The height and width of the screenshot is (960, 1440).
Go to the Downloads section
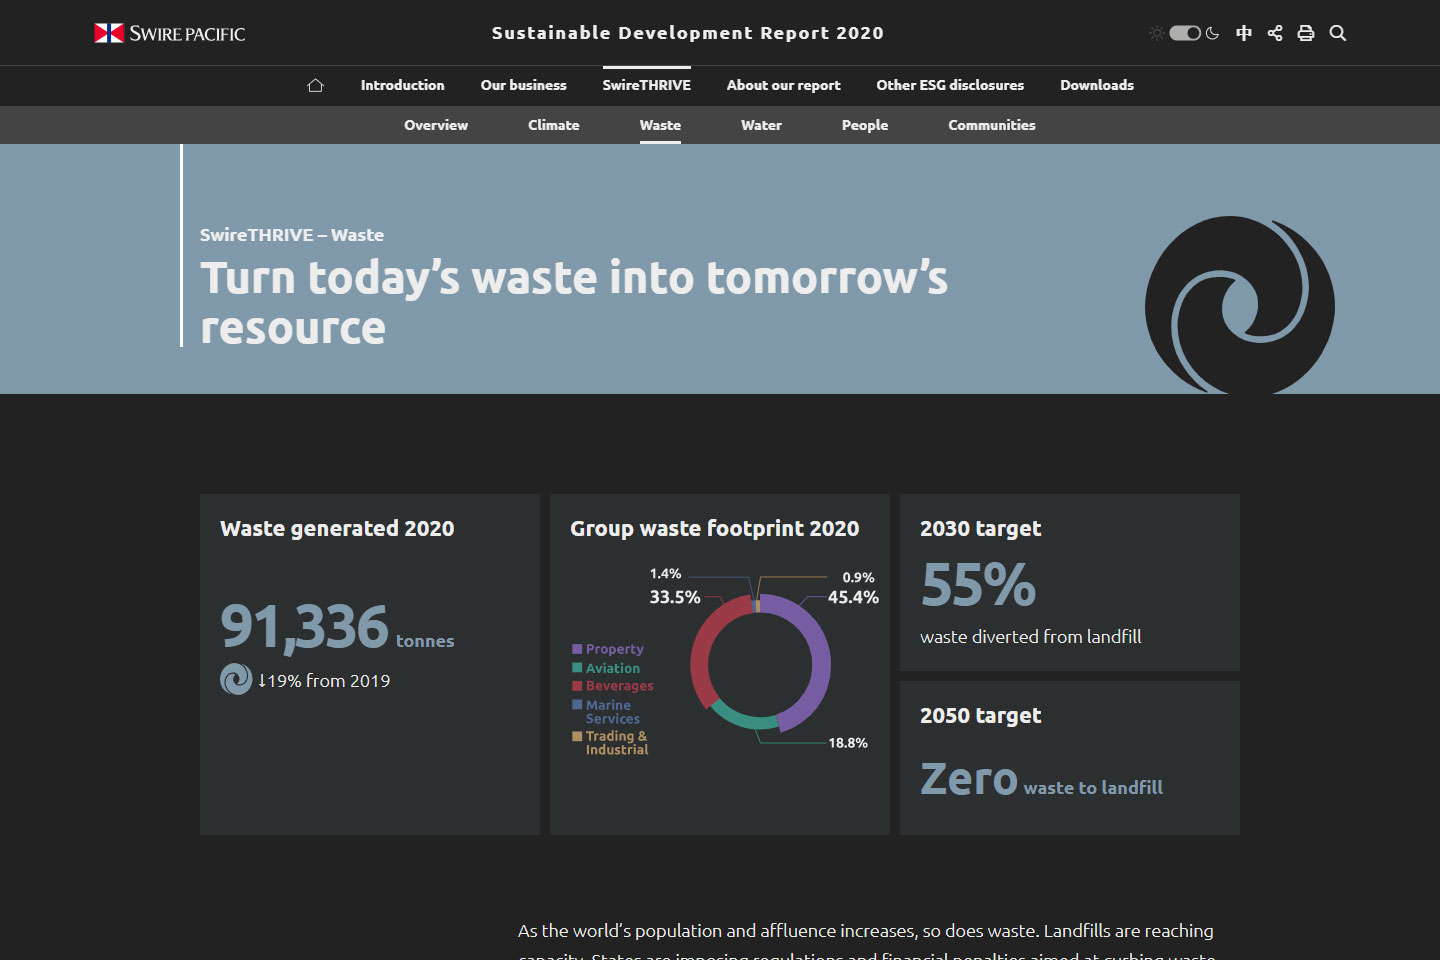(x=1097, y=86)
